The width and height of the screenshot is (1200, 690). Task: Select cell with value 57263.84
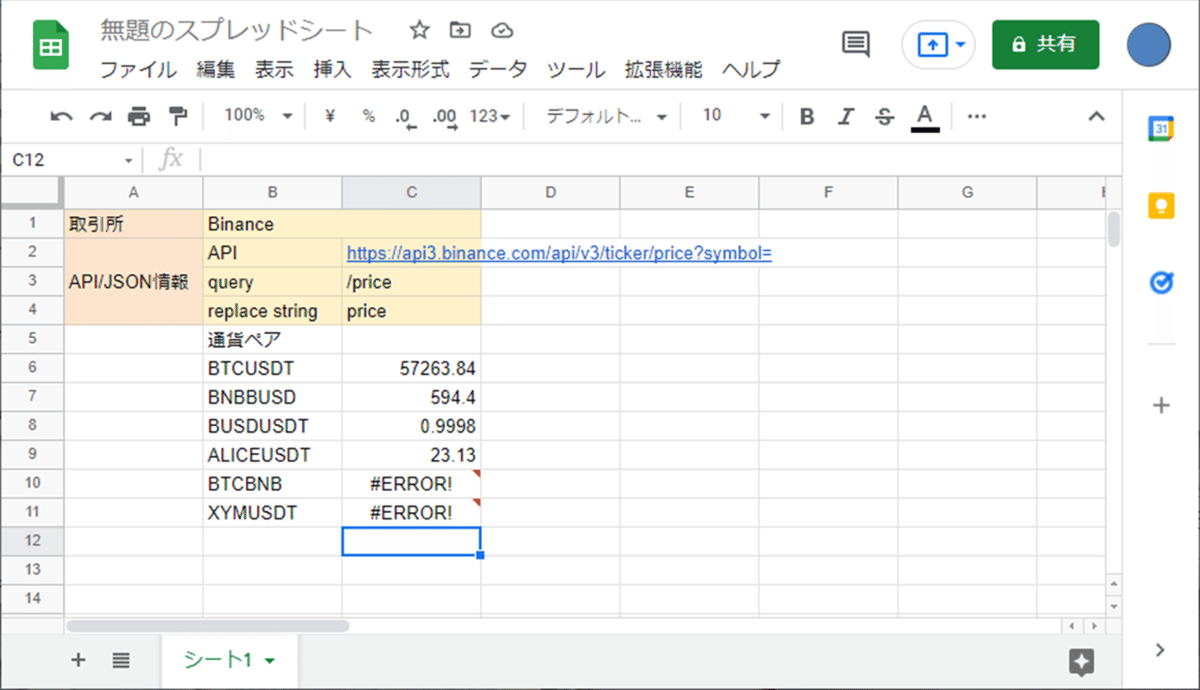[411, 368]
